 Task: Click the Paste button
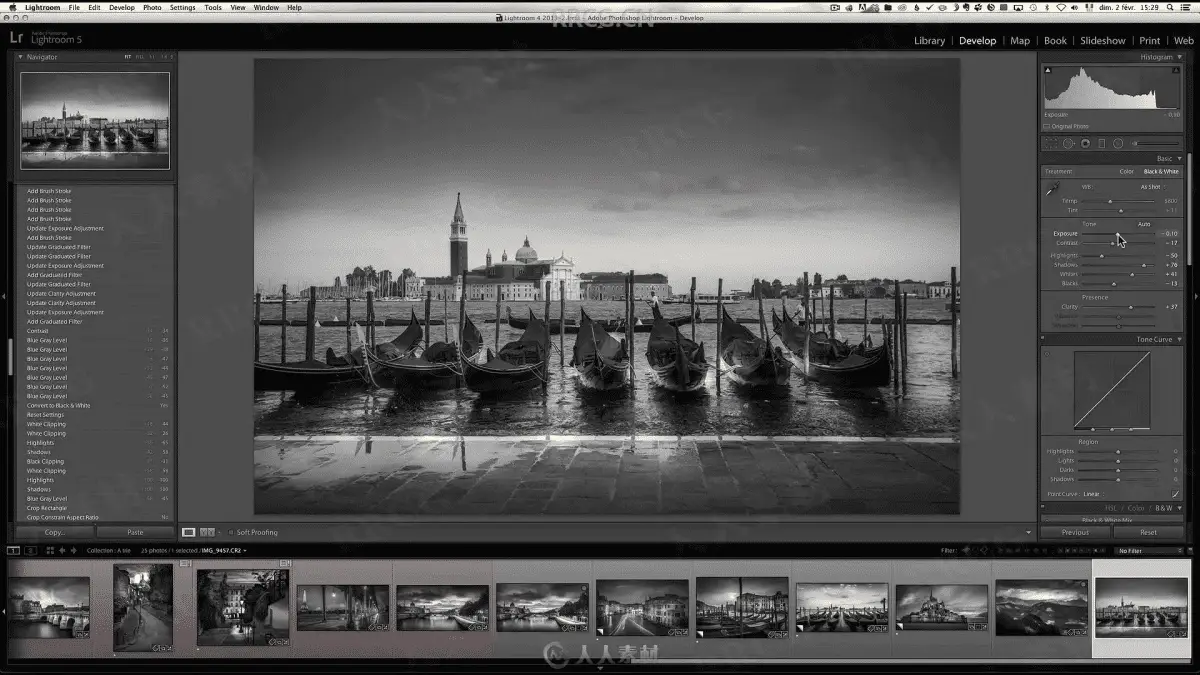[x=135, y=532]
